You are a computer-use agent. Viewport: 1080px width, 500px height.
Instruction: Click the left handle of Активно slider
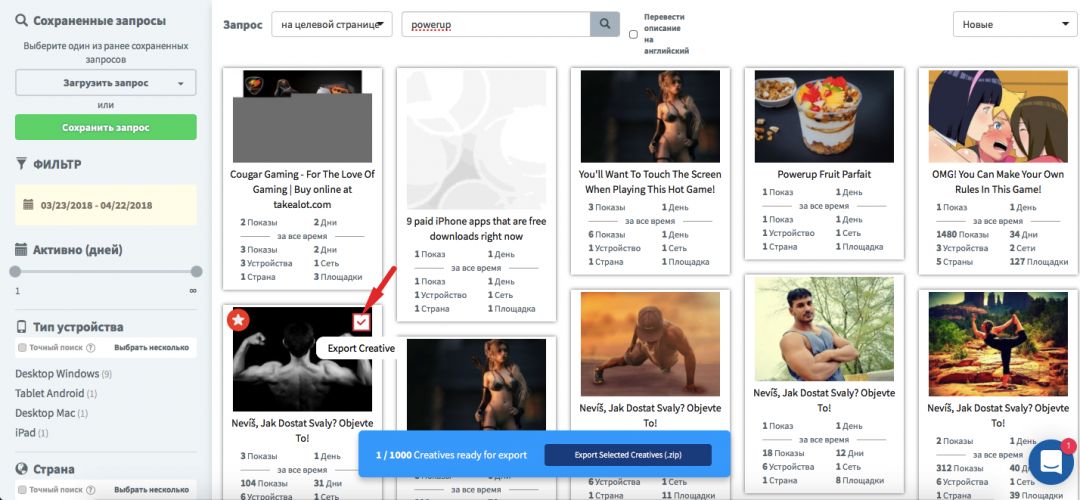[x=15, y=271]
